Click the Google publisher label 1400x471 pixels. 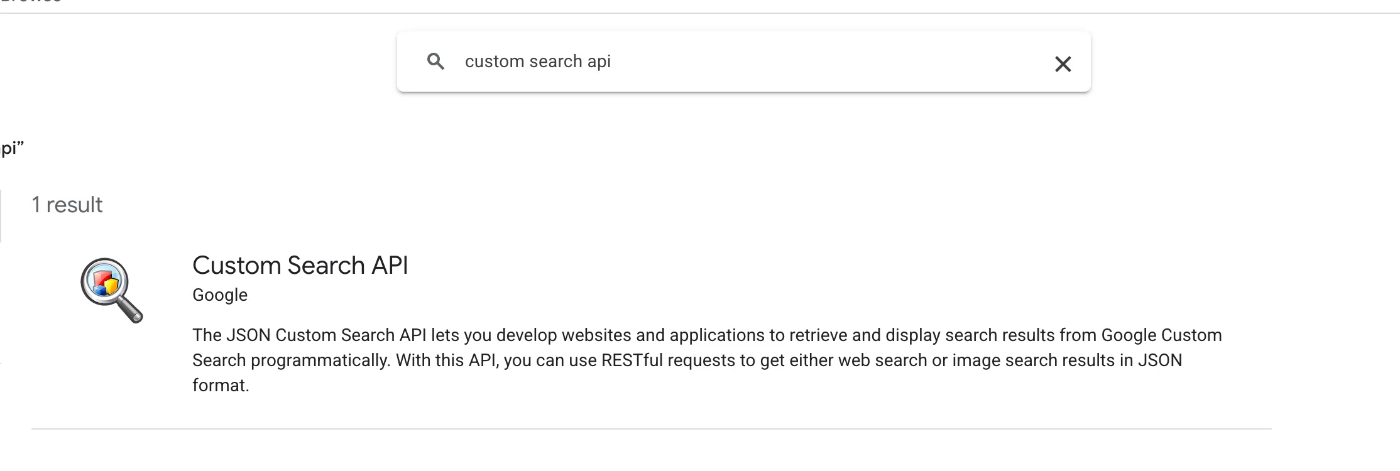click(220, 295)
